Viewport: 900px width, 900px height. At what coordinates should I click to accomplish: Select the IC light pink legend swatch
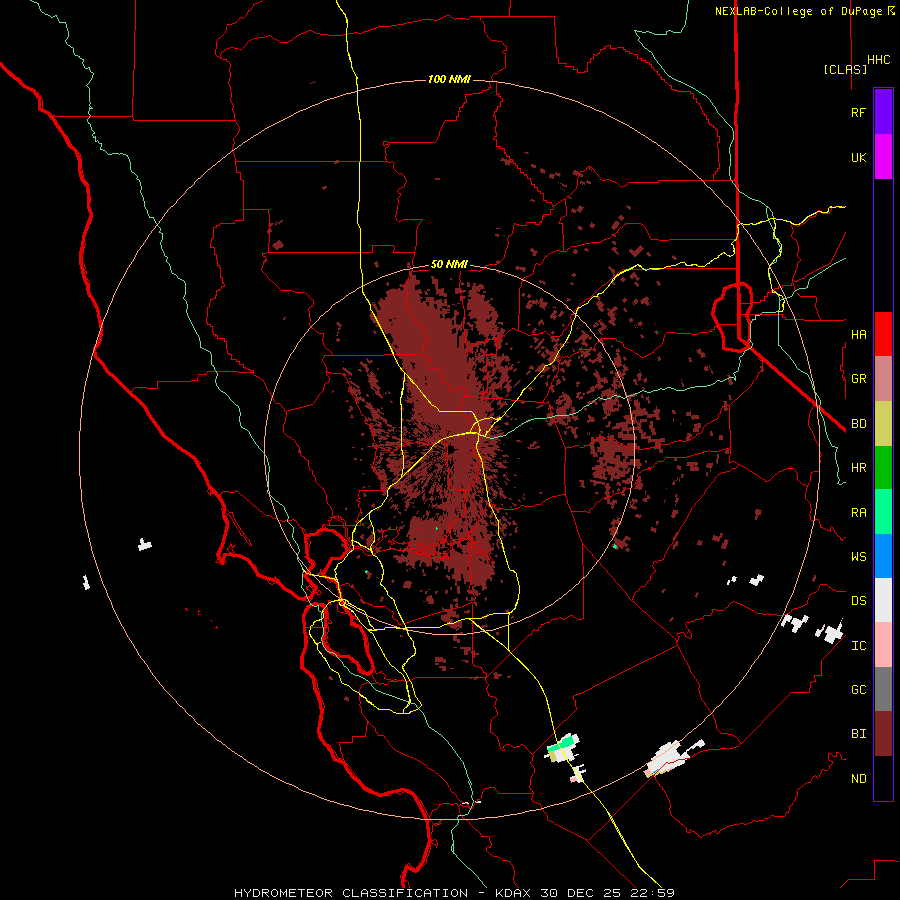coord(883,645)
